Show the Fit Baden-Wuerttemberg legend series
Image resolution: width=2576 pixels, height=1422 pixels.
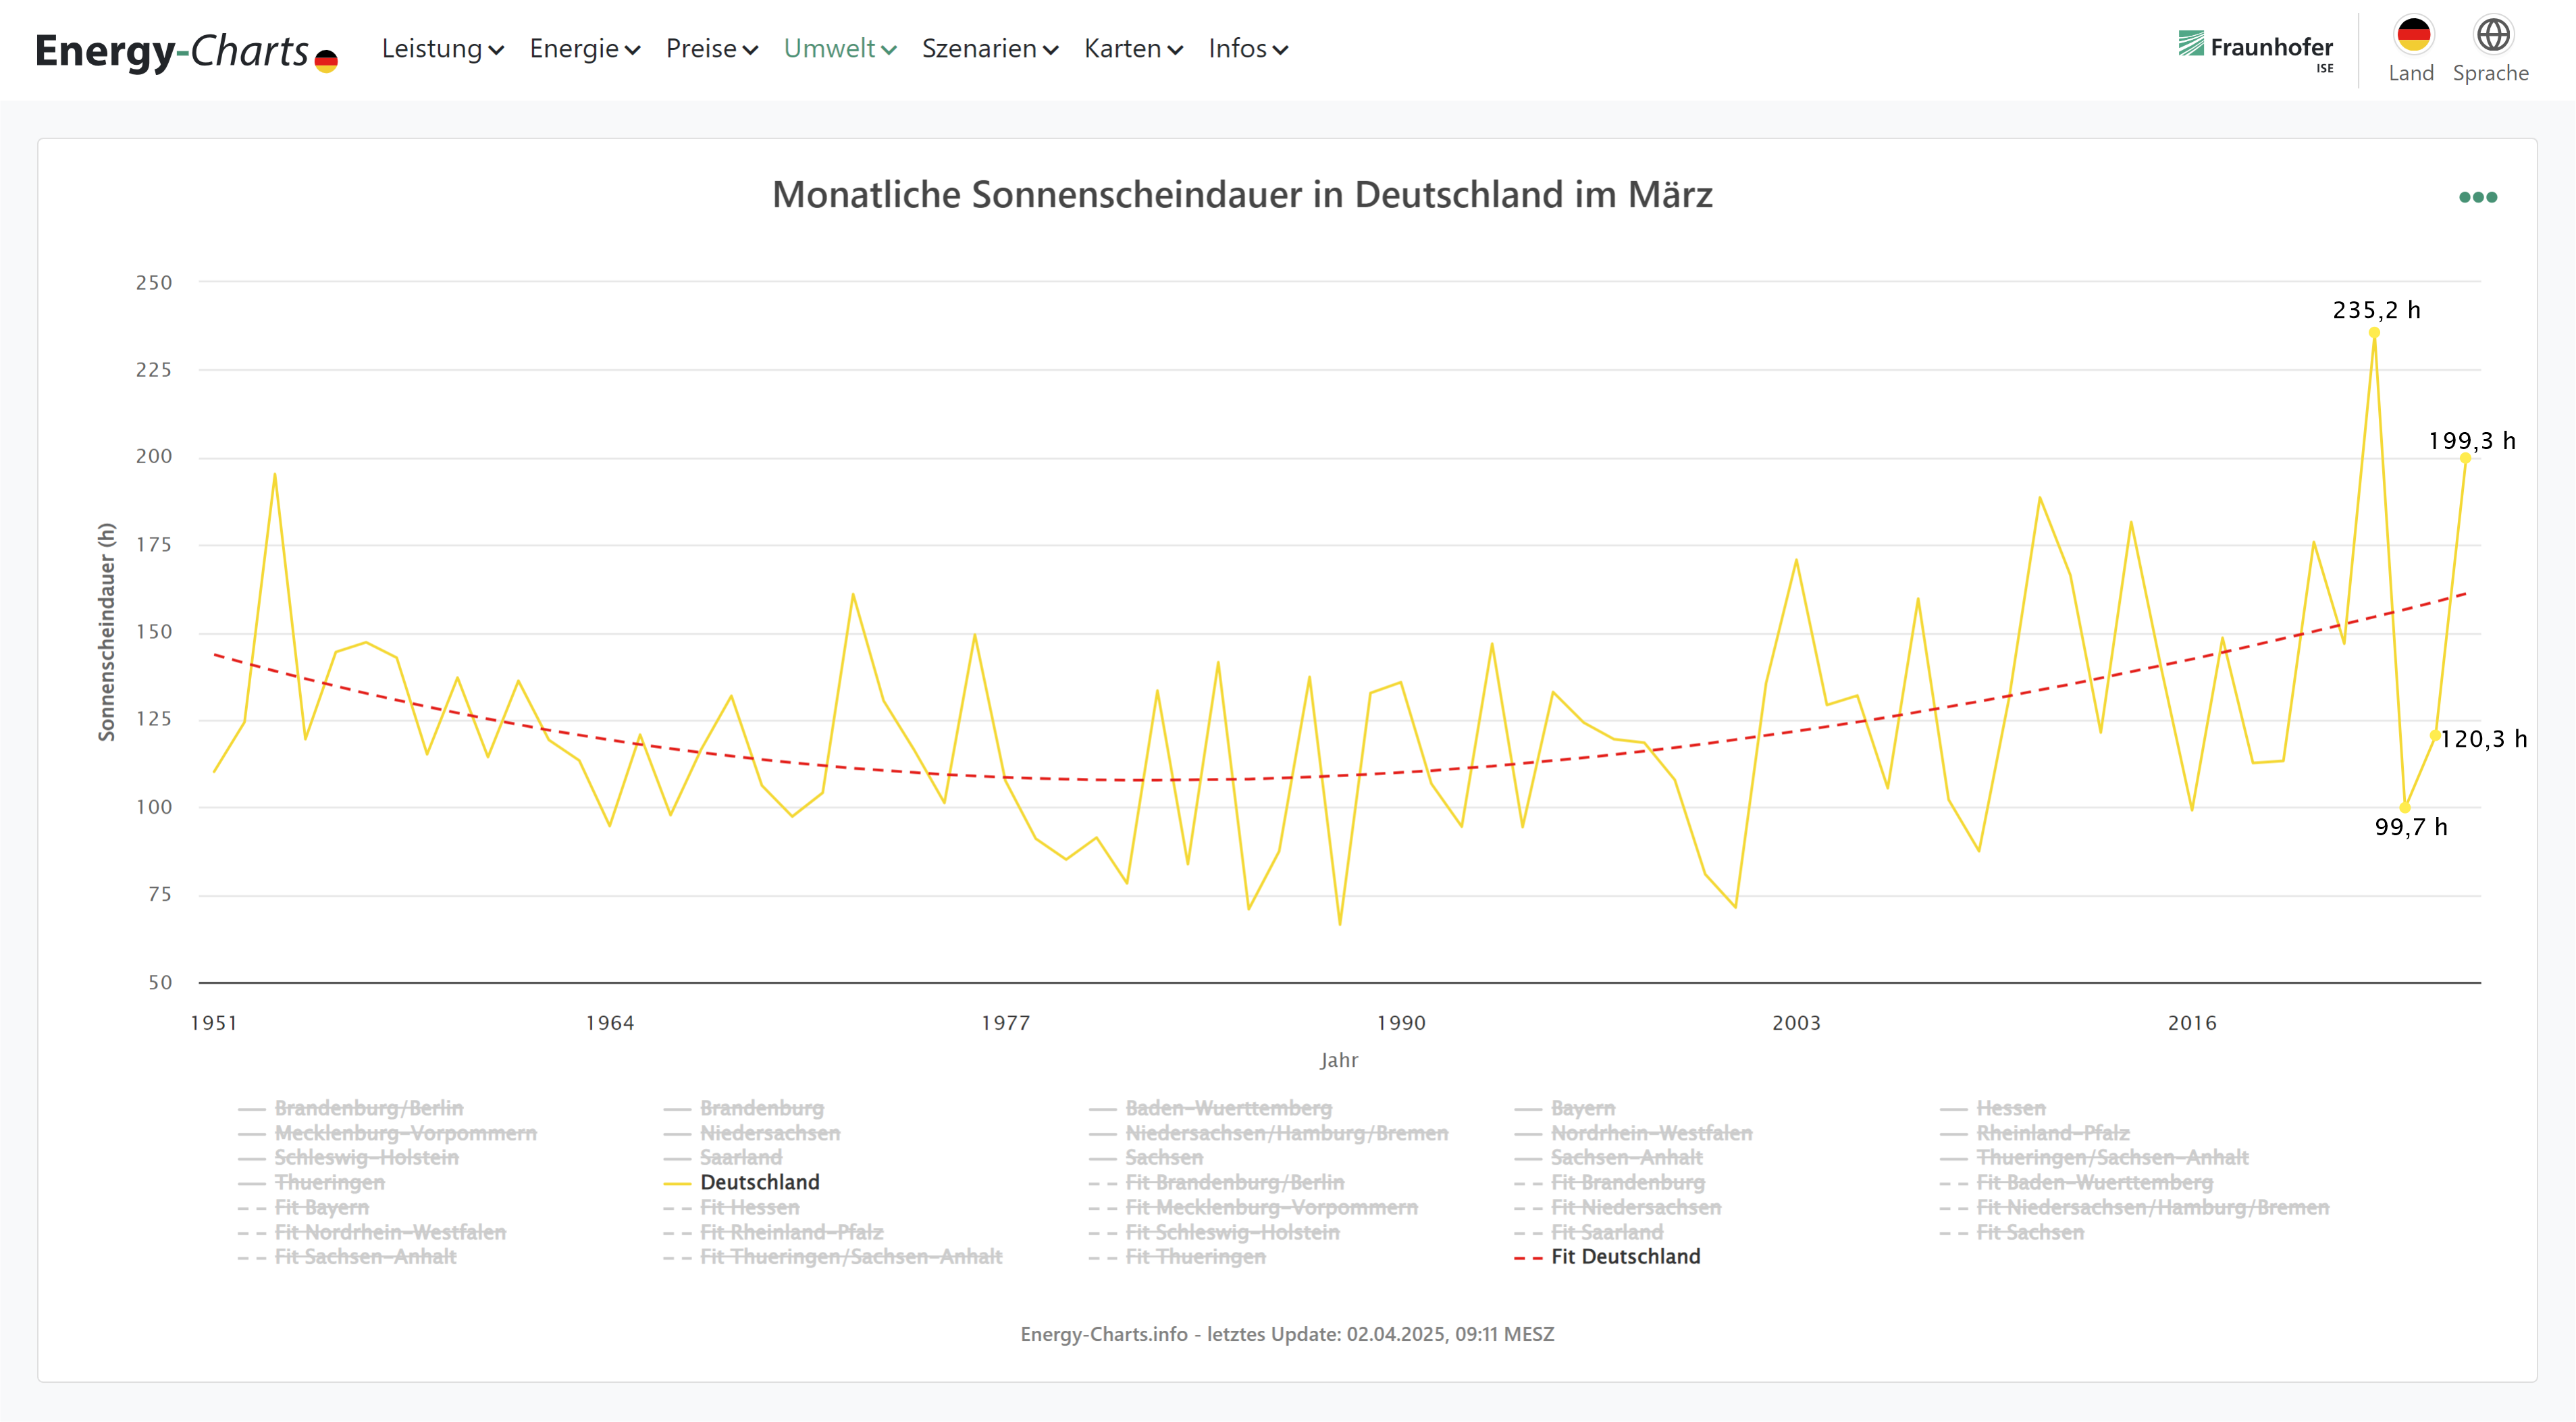click(x=2077, y=1182)
